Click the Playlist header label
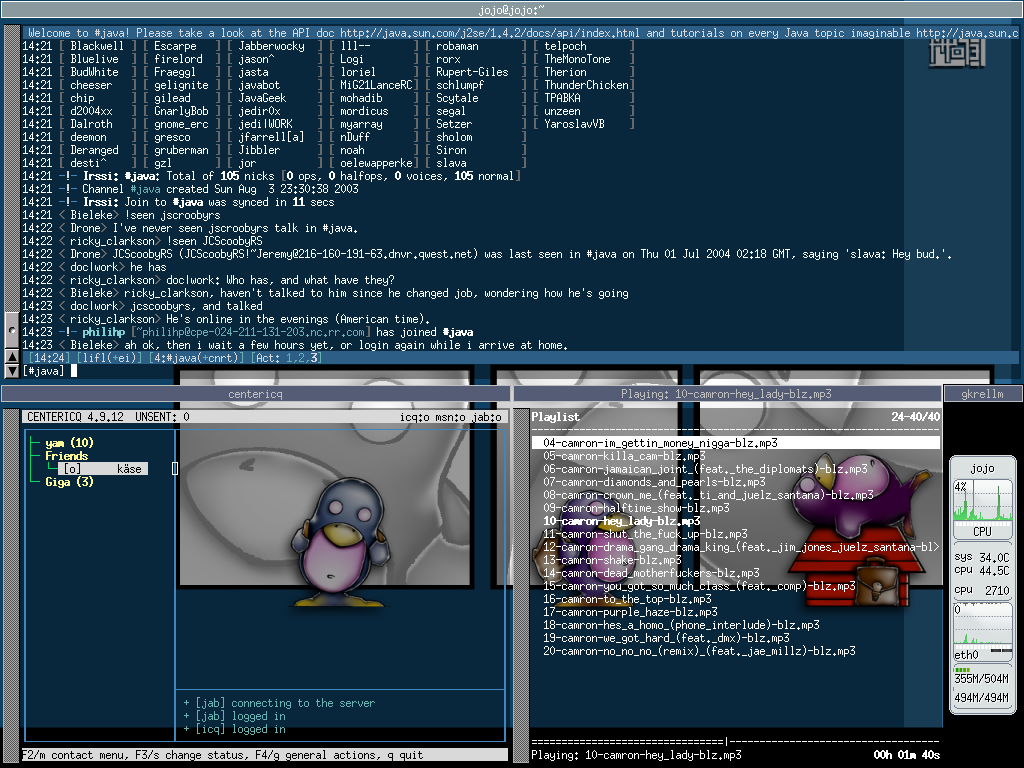The height and width of the screenshot is (768, 1024). (555, 417)
